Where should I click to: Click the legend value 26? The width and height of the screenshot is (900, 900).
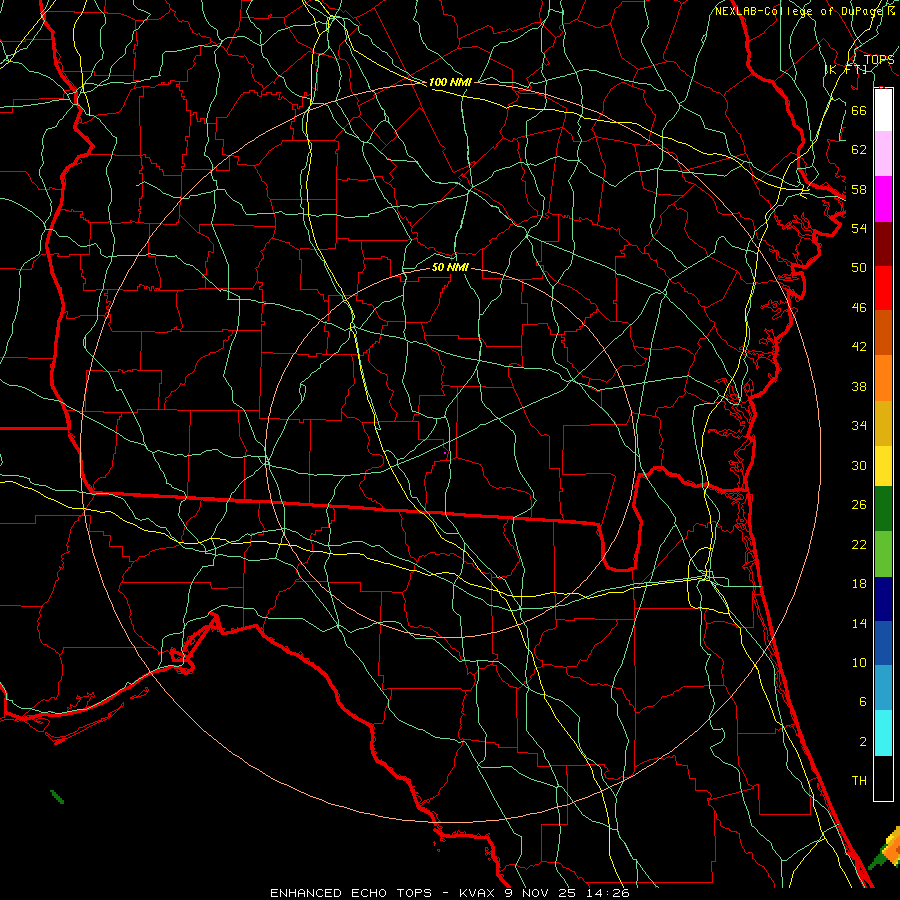[859, 505]
